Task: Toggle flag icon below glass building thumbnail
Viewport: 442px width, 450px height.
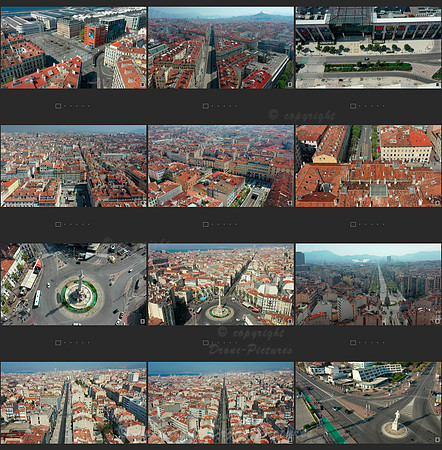Action: pyautogui.click(x=353, y=106)
